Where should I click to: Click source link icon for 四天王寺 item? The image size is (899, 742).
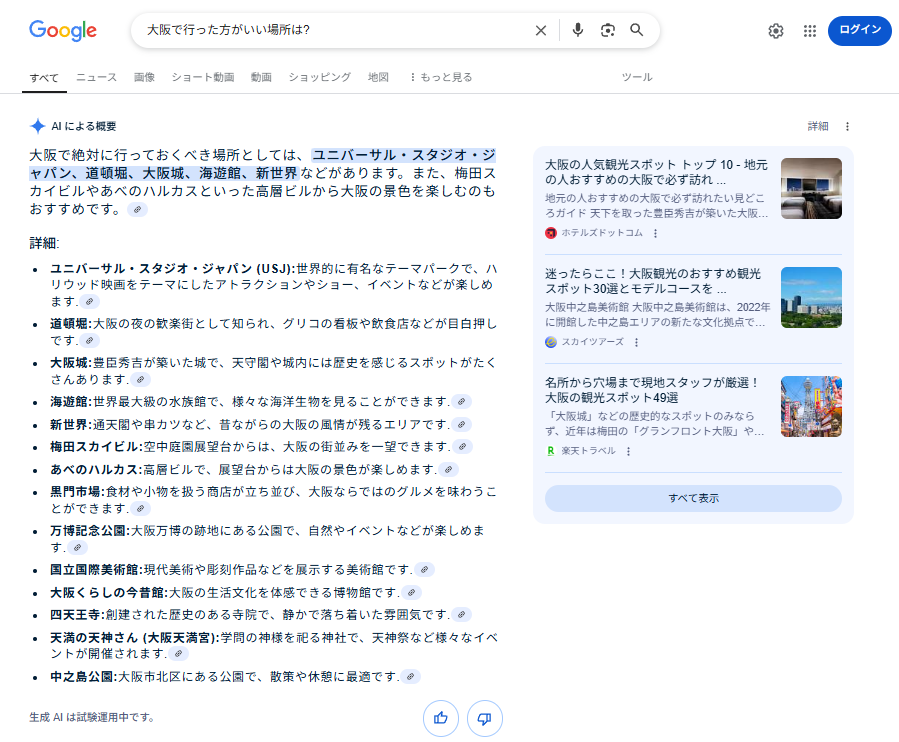(x=462, y=615)
